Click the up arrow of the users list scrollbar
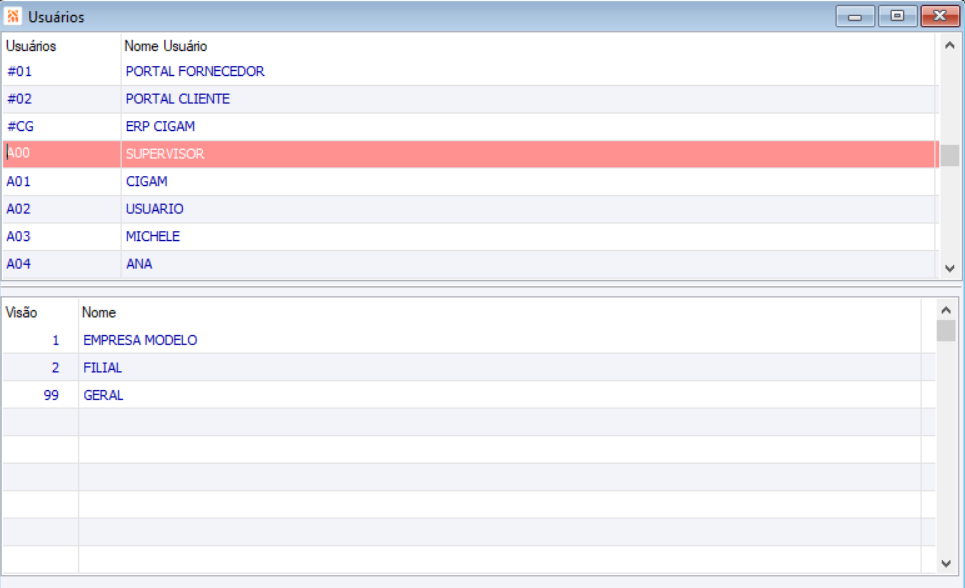This screenshot has height=588, width=965. pyautogui.click(x=950, y=46)
